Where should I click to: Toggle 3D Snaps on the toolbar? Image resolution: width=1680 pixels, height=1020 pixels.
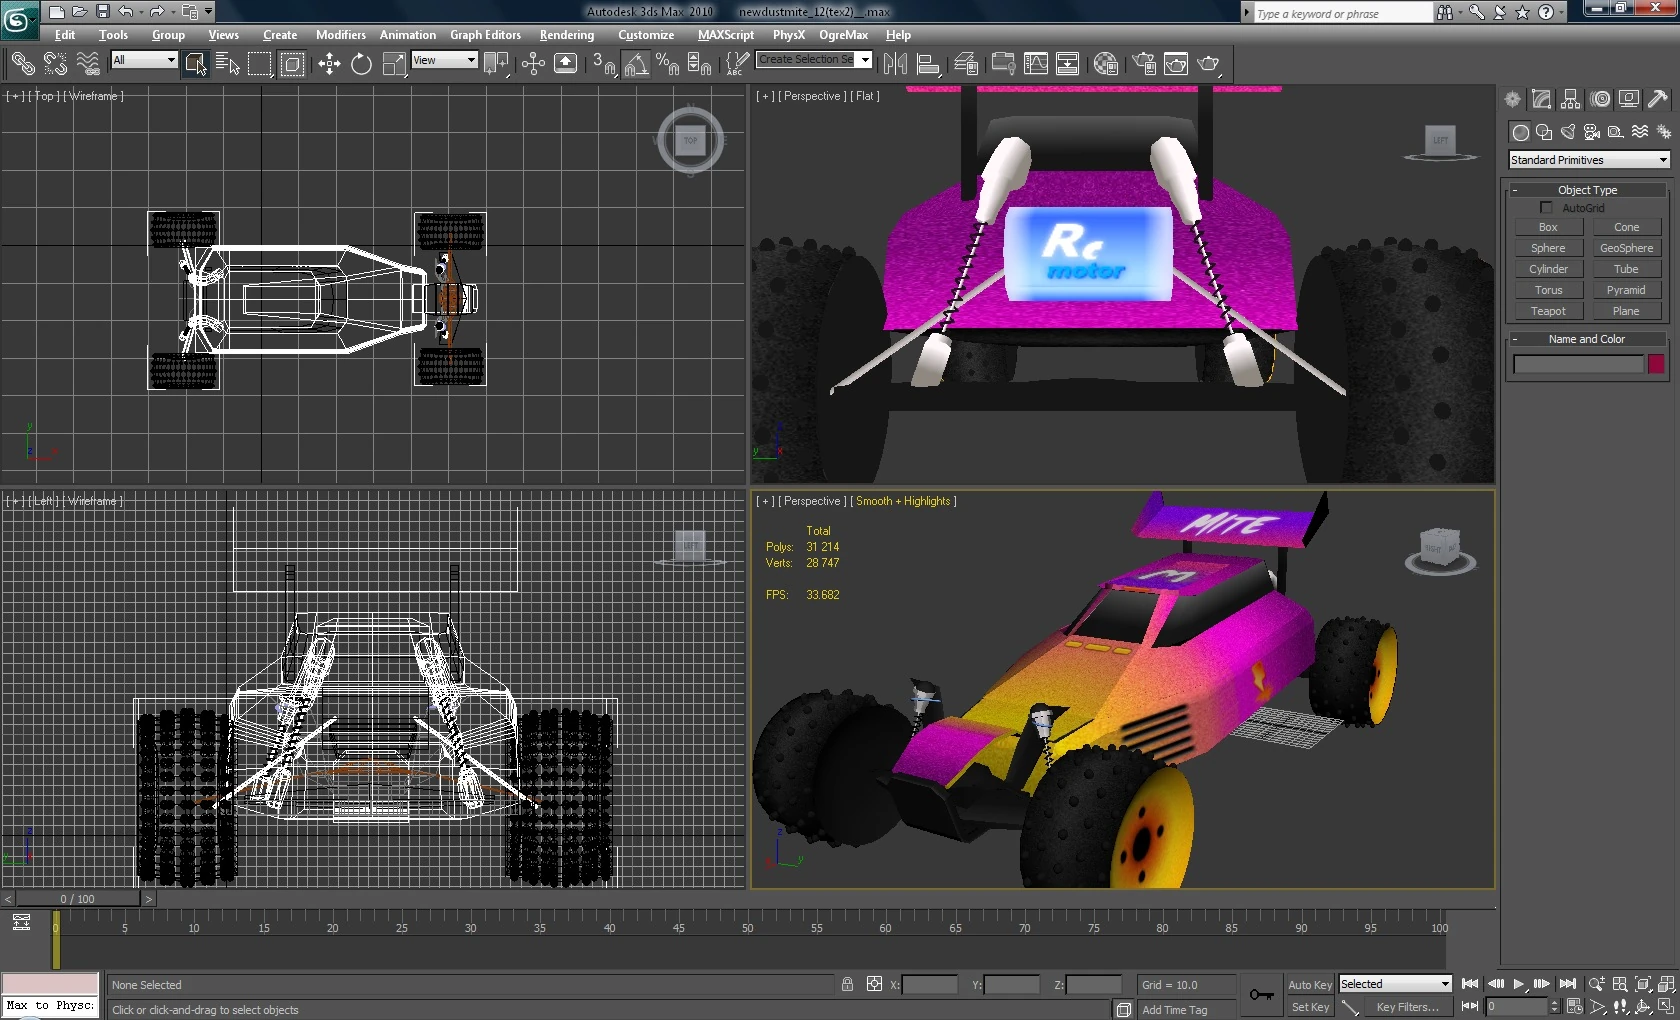pyautogui.click(x=603, y=64)
